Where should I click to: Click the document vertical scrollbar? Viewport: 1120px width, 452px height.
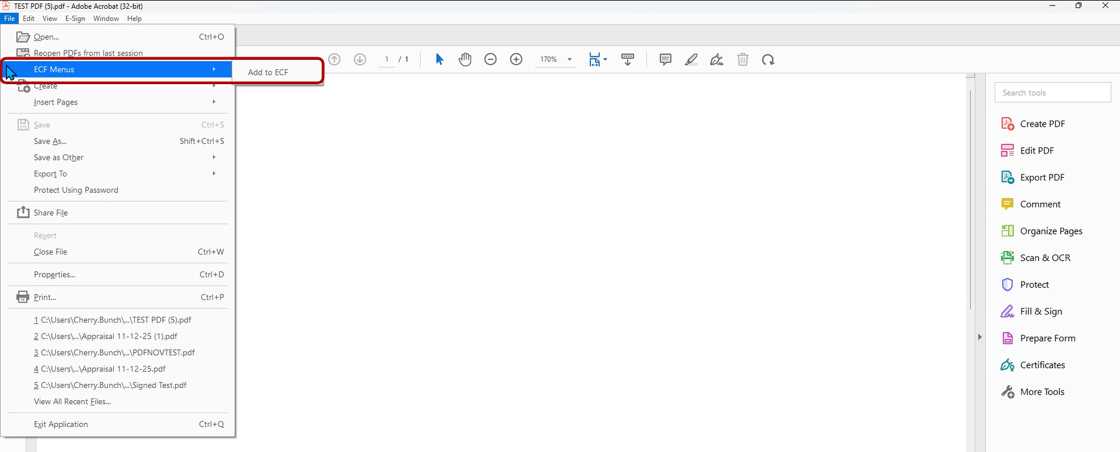click(x=969, y=200)
